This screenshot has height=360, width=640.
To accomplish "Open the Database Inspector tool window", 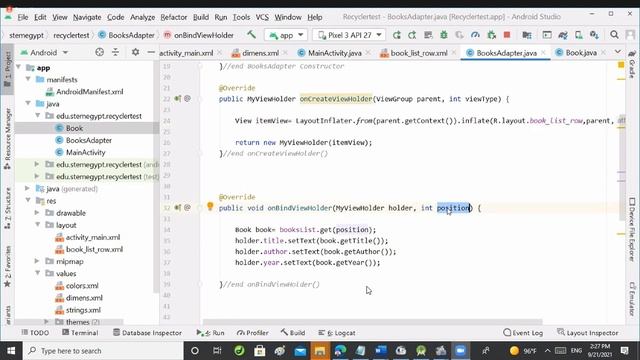I will (147, 333).
